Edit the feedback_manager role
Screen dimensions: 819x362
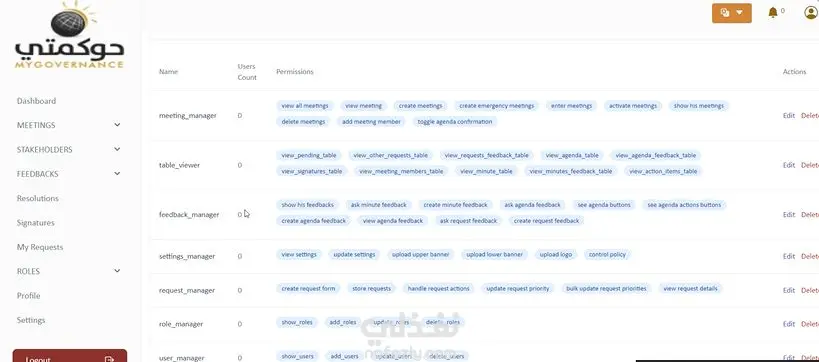[788, 215]
